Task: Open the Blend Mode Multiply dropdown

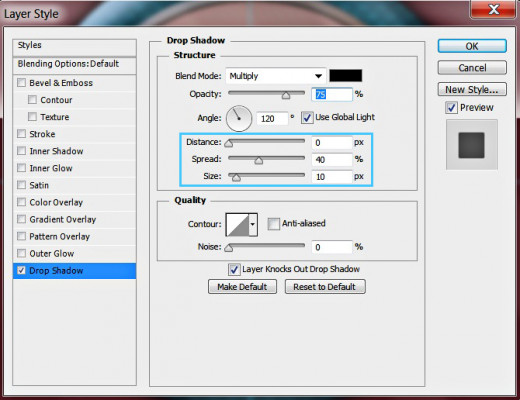Action: [275, 76]
